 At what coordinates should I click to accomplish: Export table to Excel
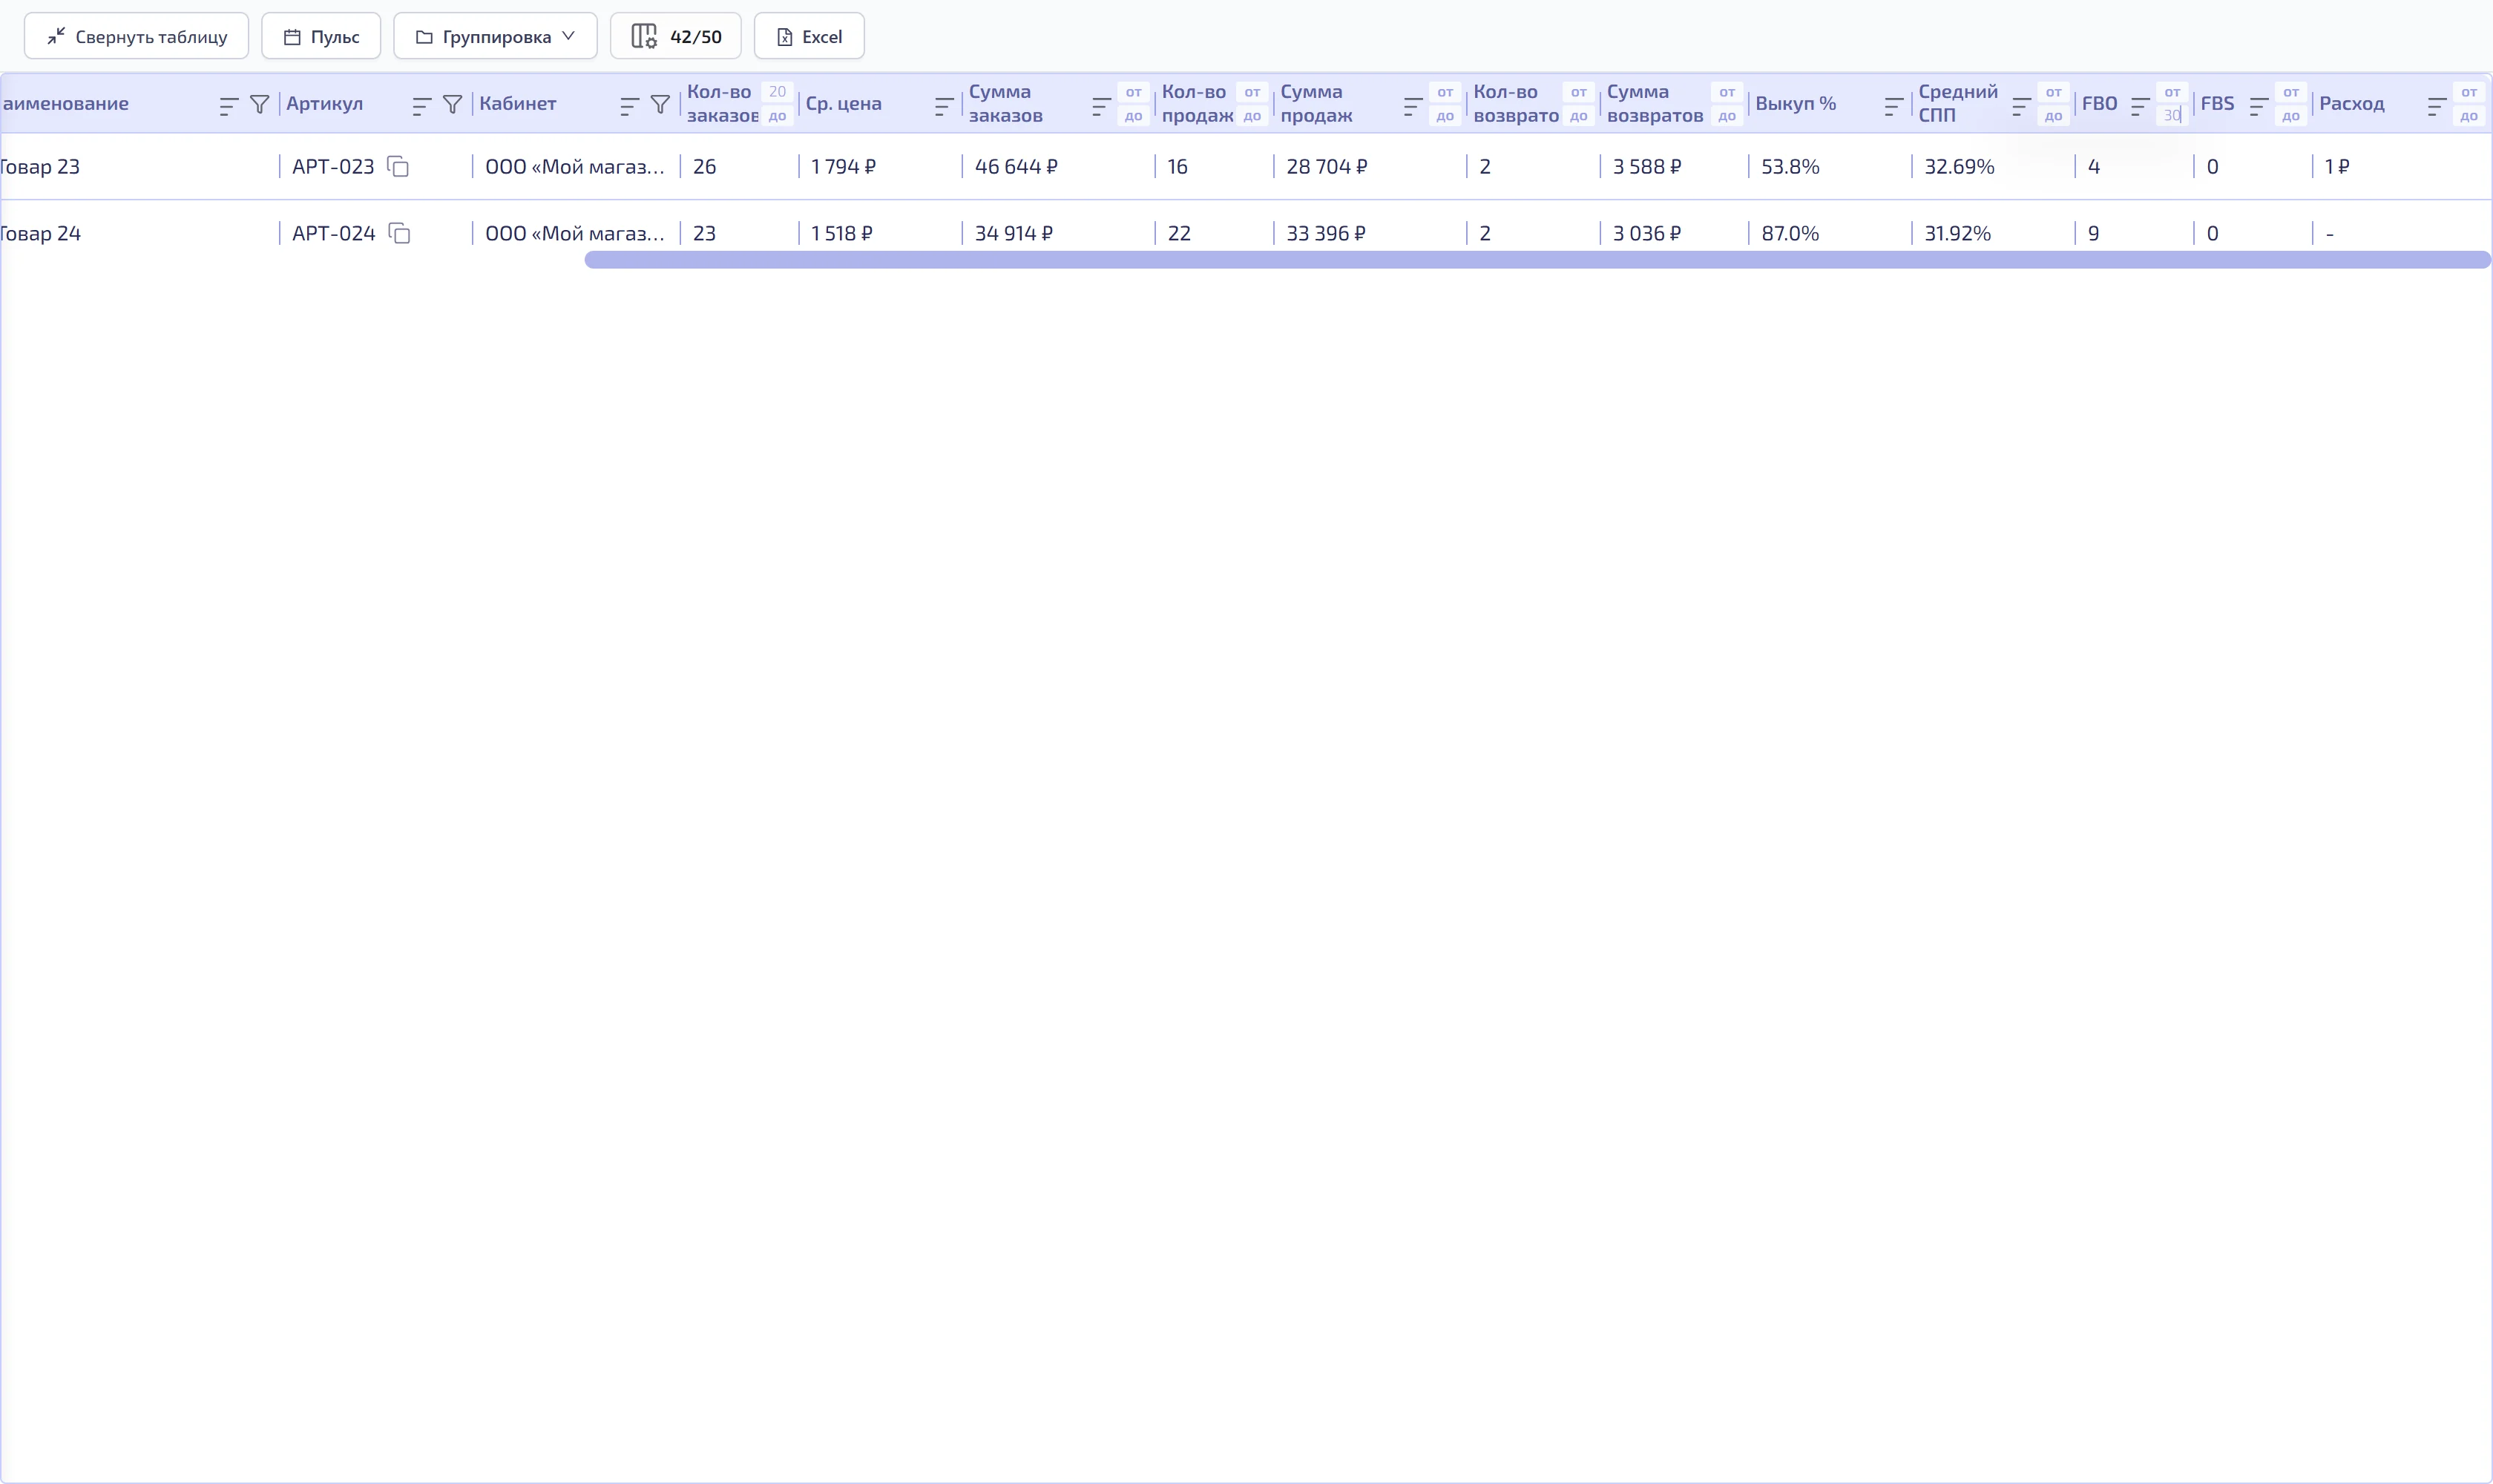coord(809,36)
